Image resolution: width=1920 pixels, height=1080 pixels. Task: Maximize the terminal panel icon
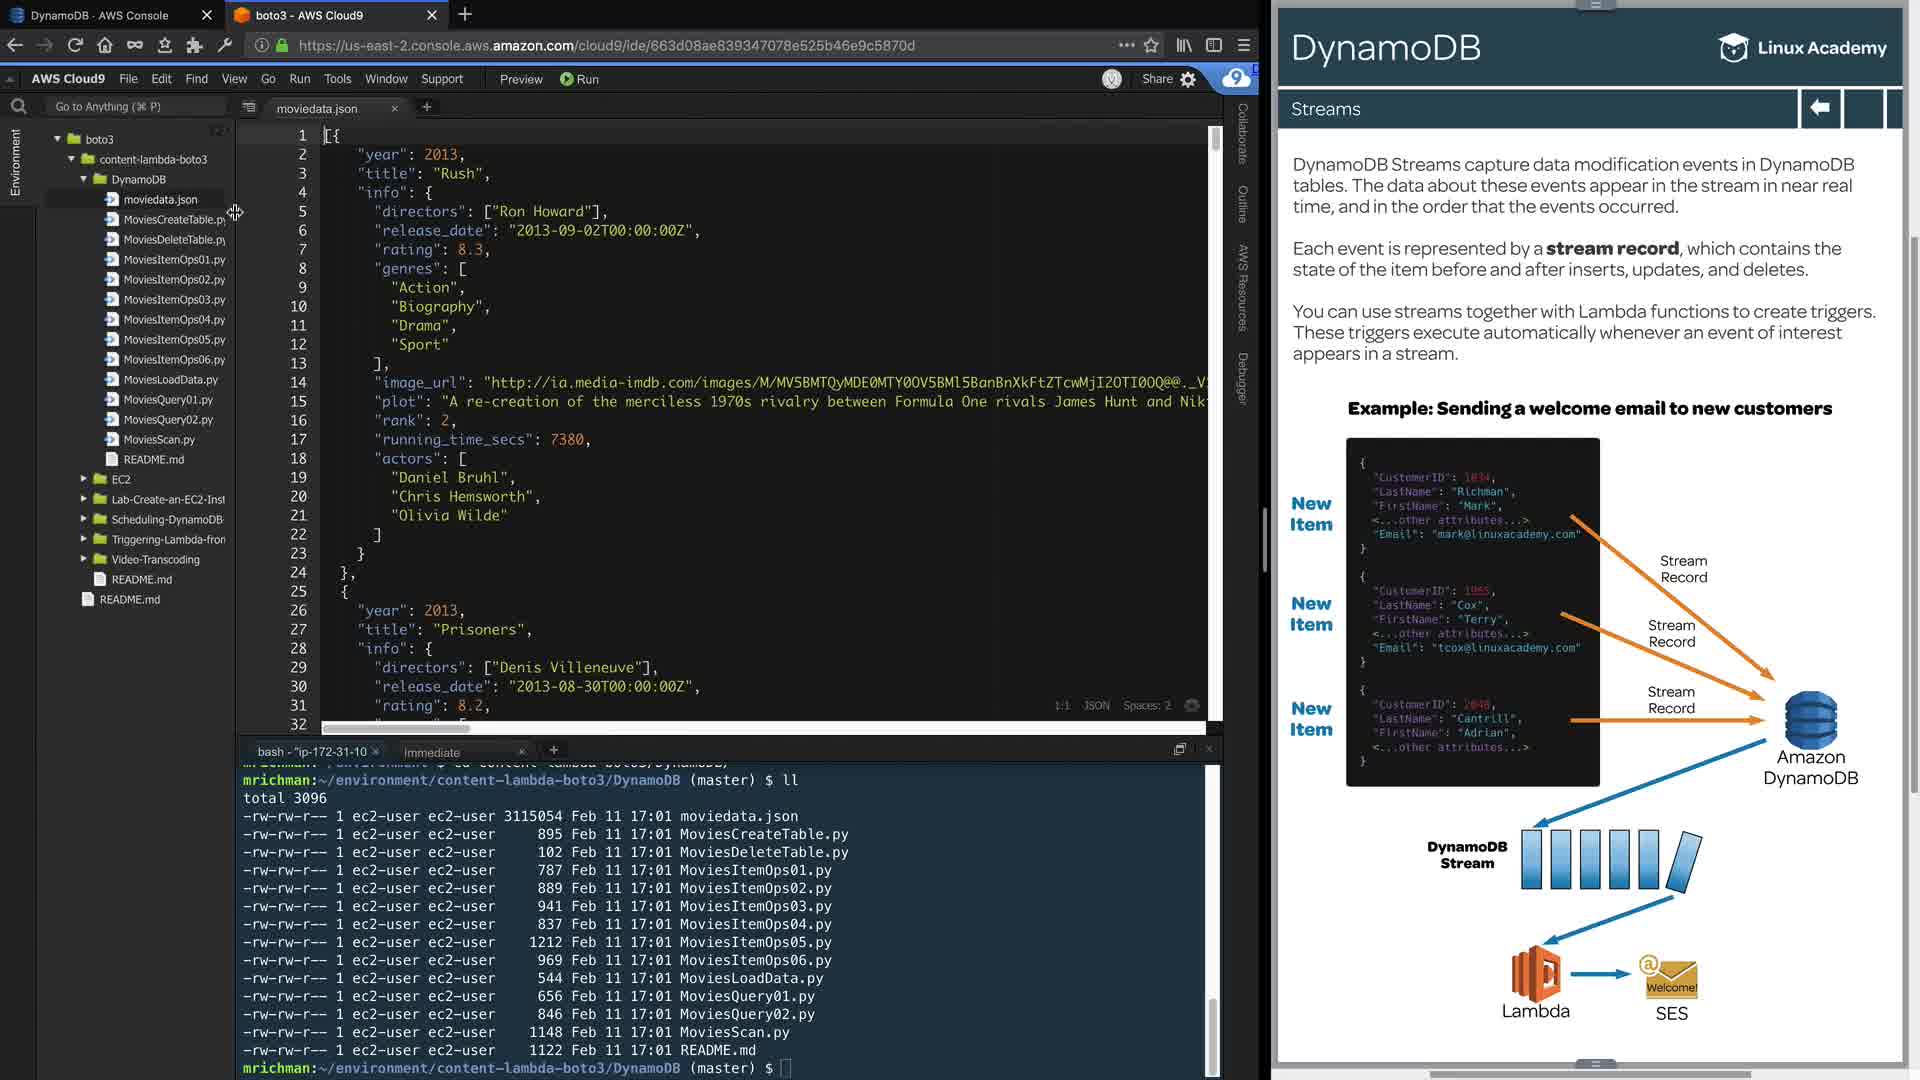click(1180, 749)
